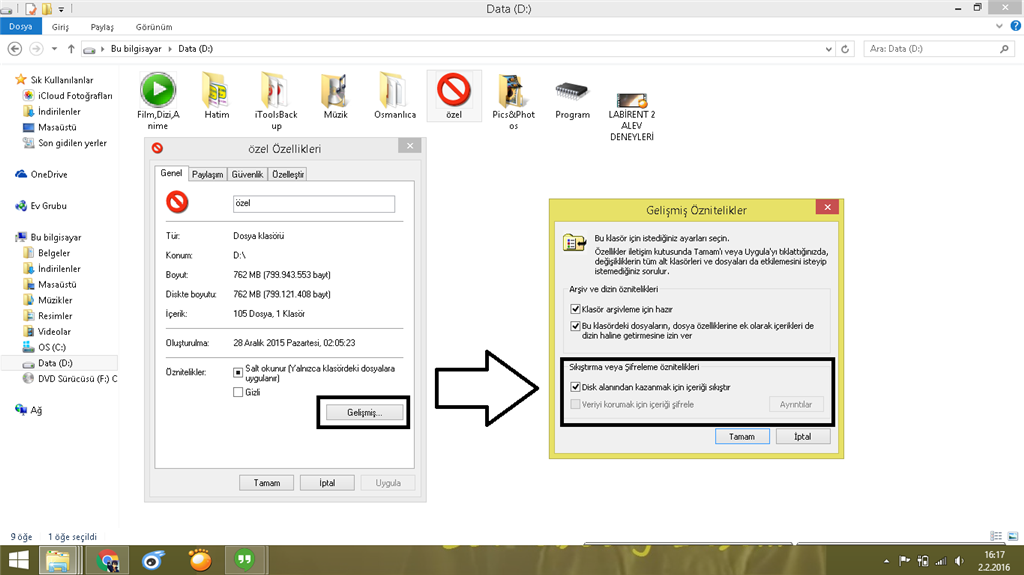
Task: Open the Görünüm ribbon tab
Action: point(153,27)
